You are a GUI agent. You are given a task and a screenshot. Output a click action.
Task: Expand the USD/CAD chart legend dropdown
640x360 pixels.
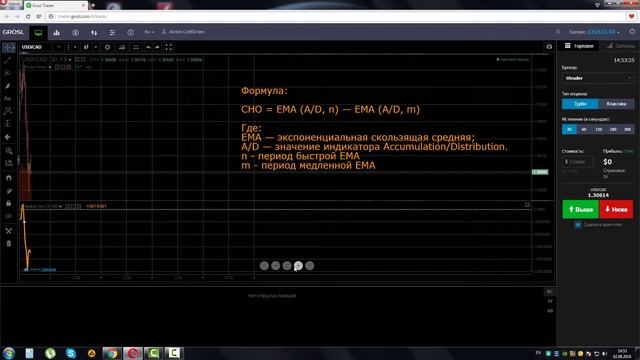pyautogui.click(x=70, y=60)
